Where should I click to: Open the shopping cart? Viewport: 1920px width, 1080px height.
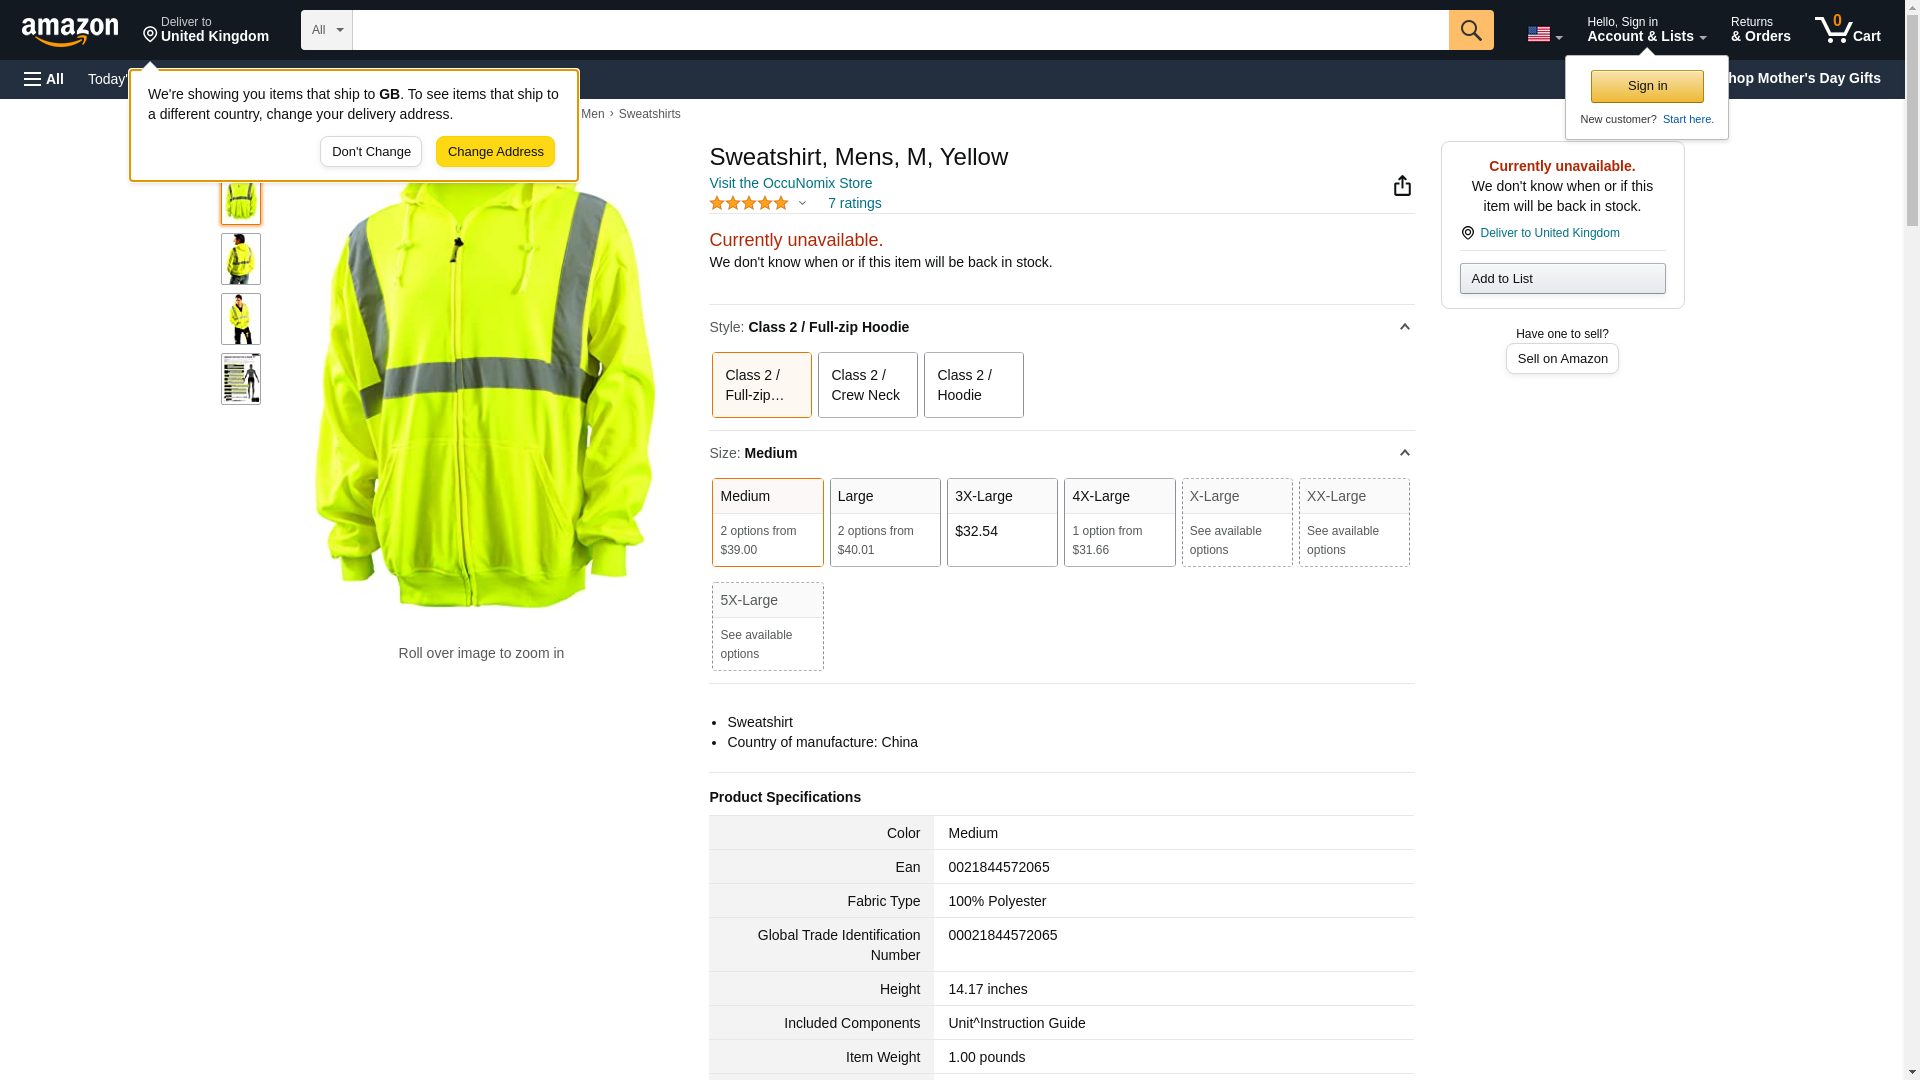pos(1847,30)
